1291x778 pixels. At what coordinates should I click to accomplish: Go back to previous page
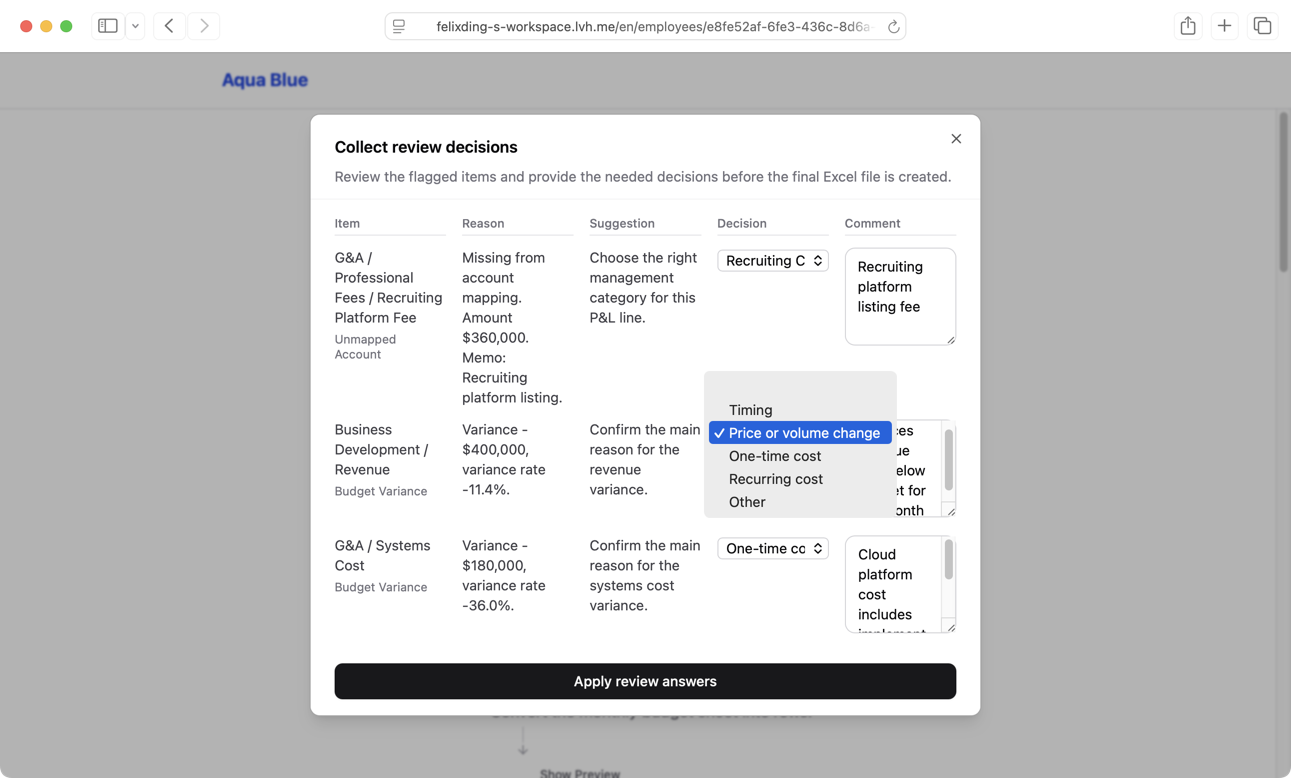pos(169,26)
